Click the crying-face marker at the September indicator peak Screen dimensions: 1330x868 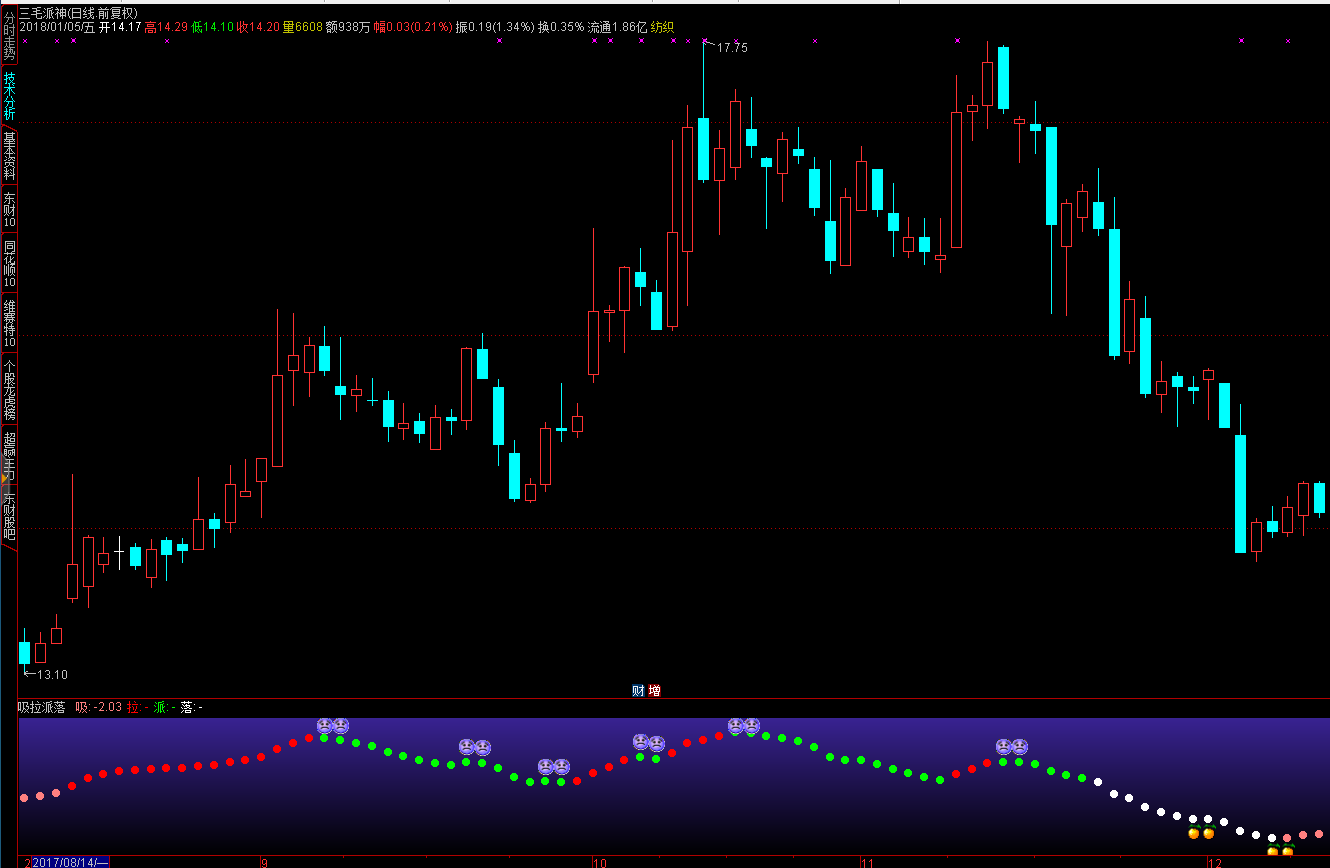point(332,726)
